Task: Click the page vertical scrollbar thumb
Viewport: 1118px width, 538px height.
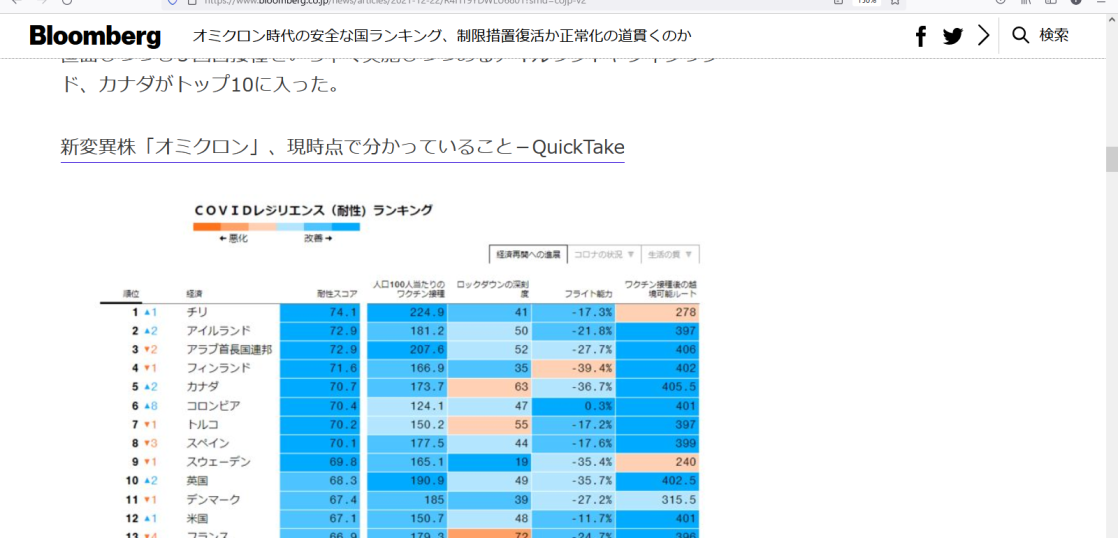Action: (x=1110, y=159)
